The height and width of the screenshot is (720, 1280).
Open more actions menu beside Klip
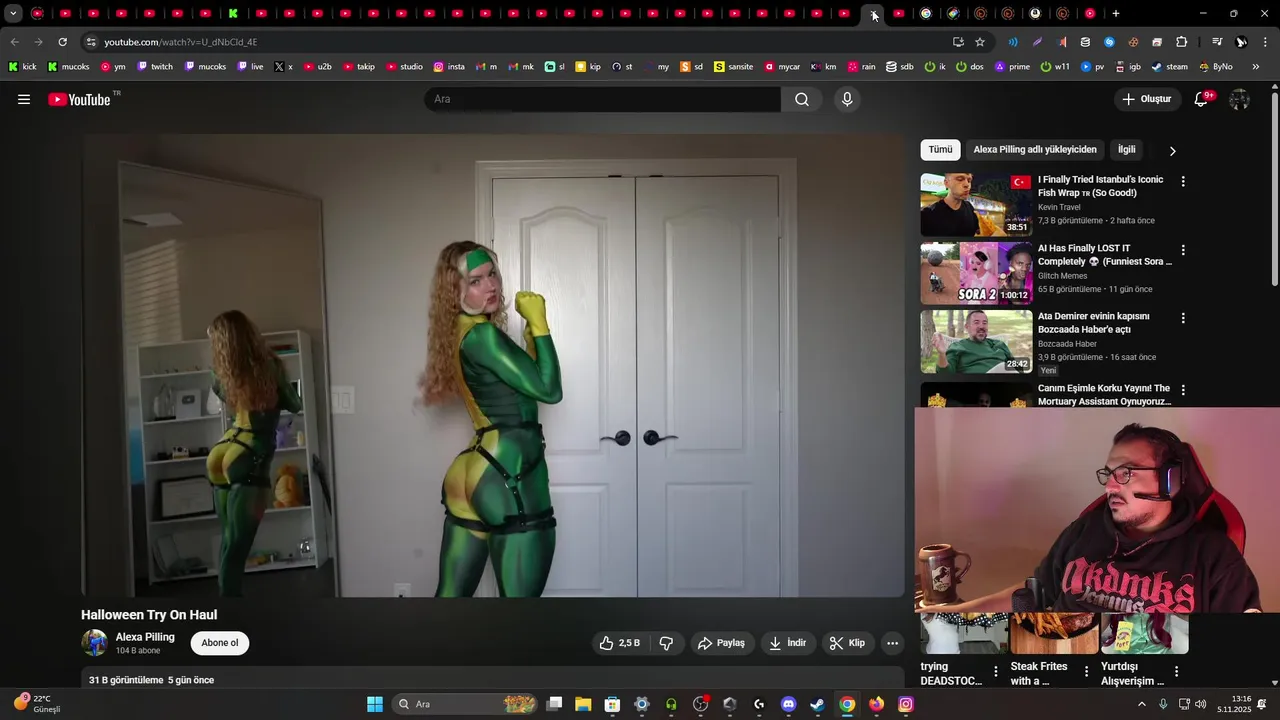pos(893,643)
